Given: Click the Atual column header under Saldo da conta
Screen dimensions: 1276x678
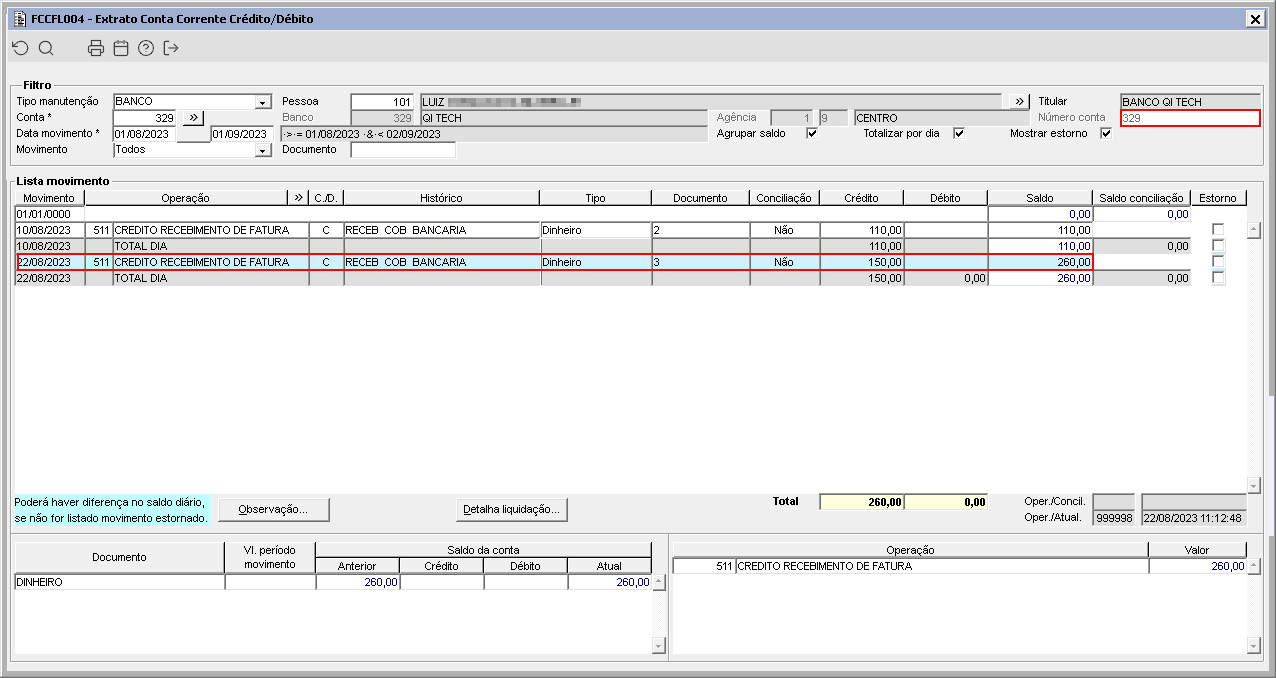Looking at the screenshot, I should (x=610, y=566).
